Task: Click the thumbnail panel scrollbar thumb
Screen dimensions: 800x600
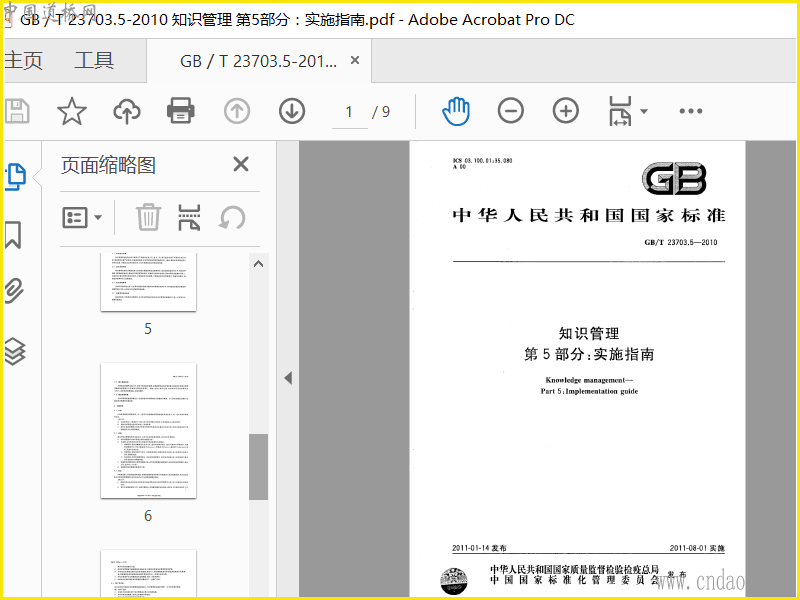Action: pyautogui.click(x=258, y=466)
